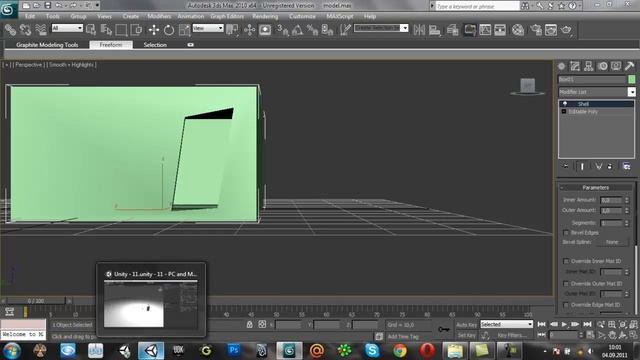Click the object color swatch beside name
This screenshot has width=640, height=360.
(632, 79)
